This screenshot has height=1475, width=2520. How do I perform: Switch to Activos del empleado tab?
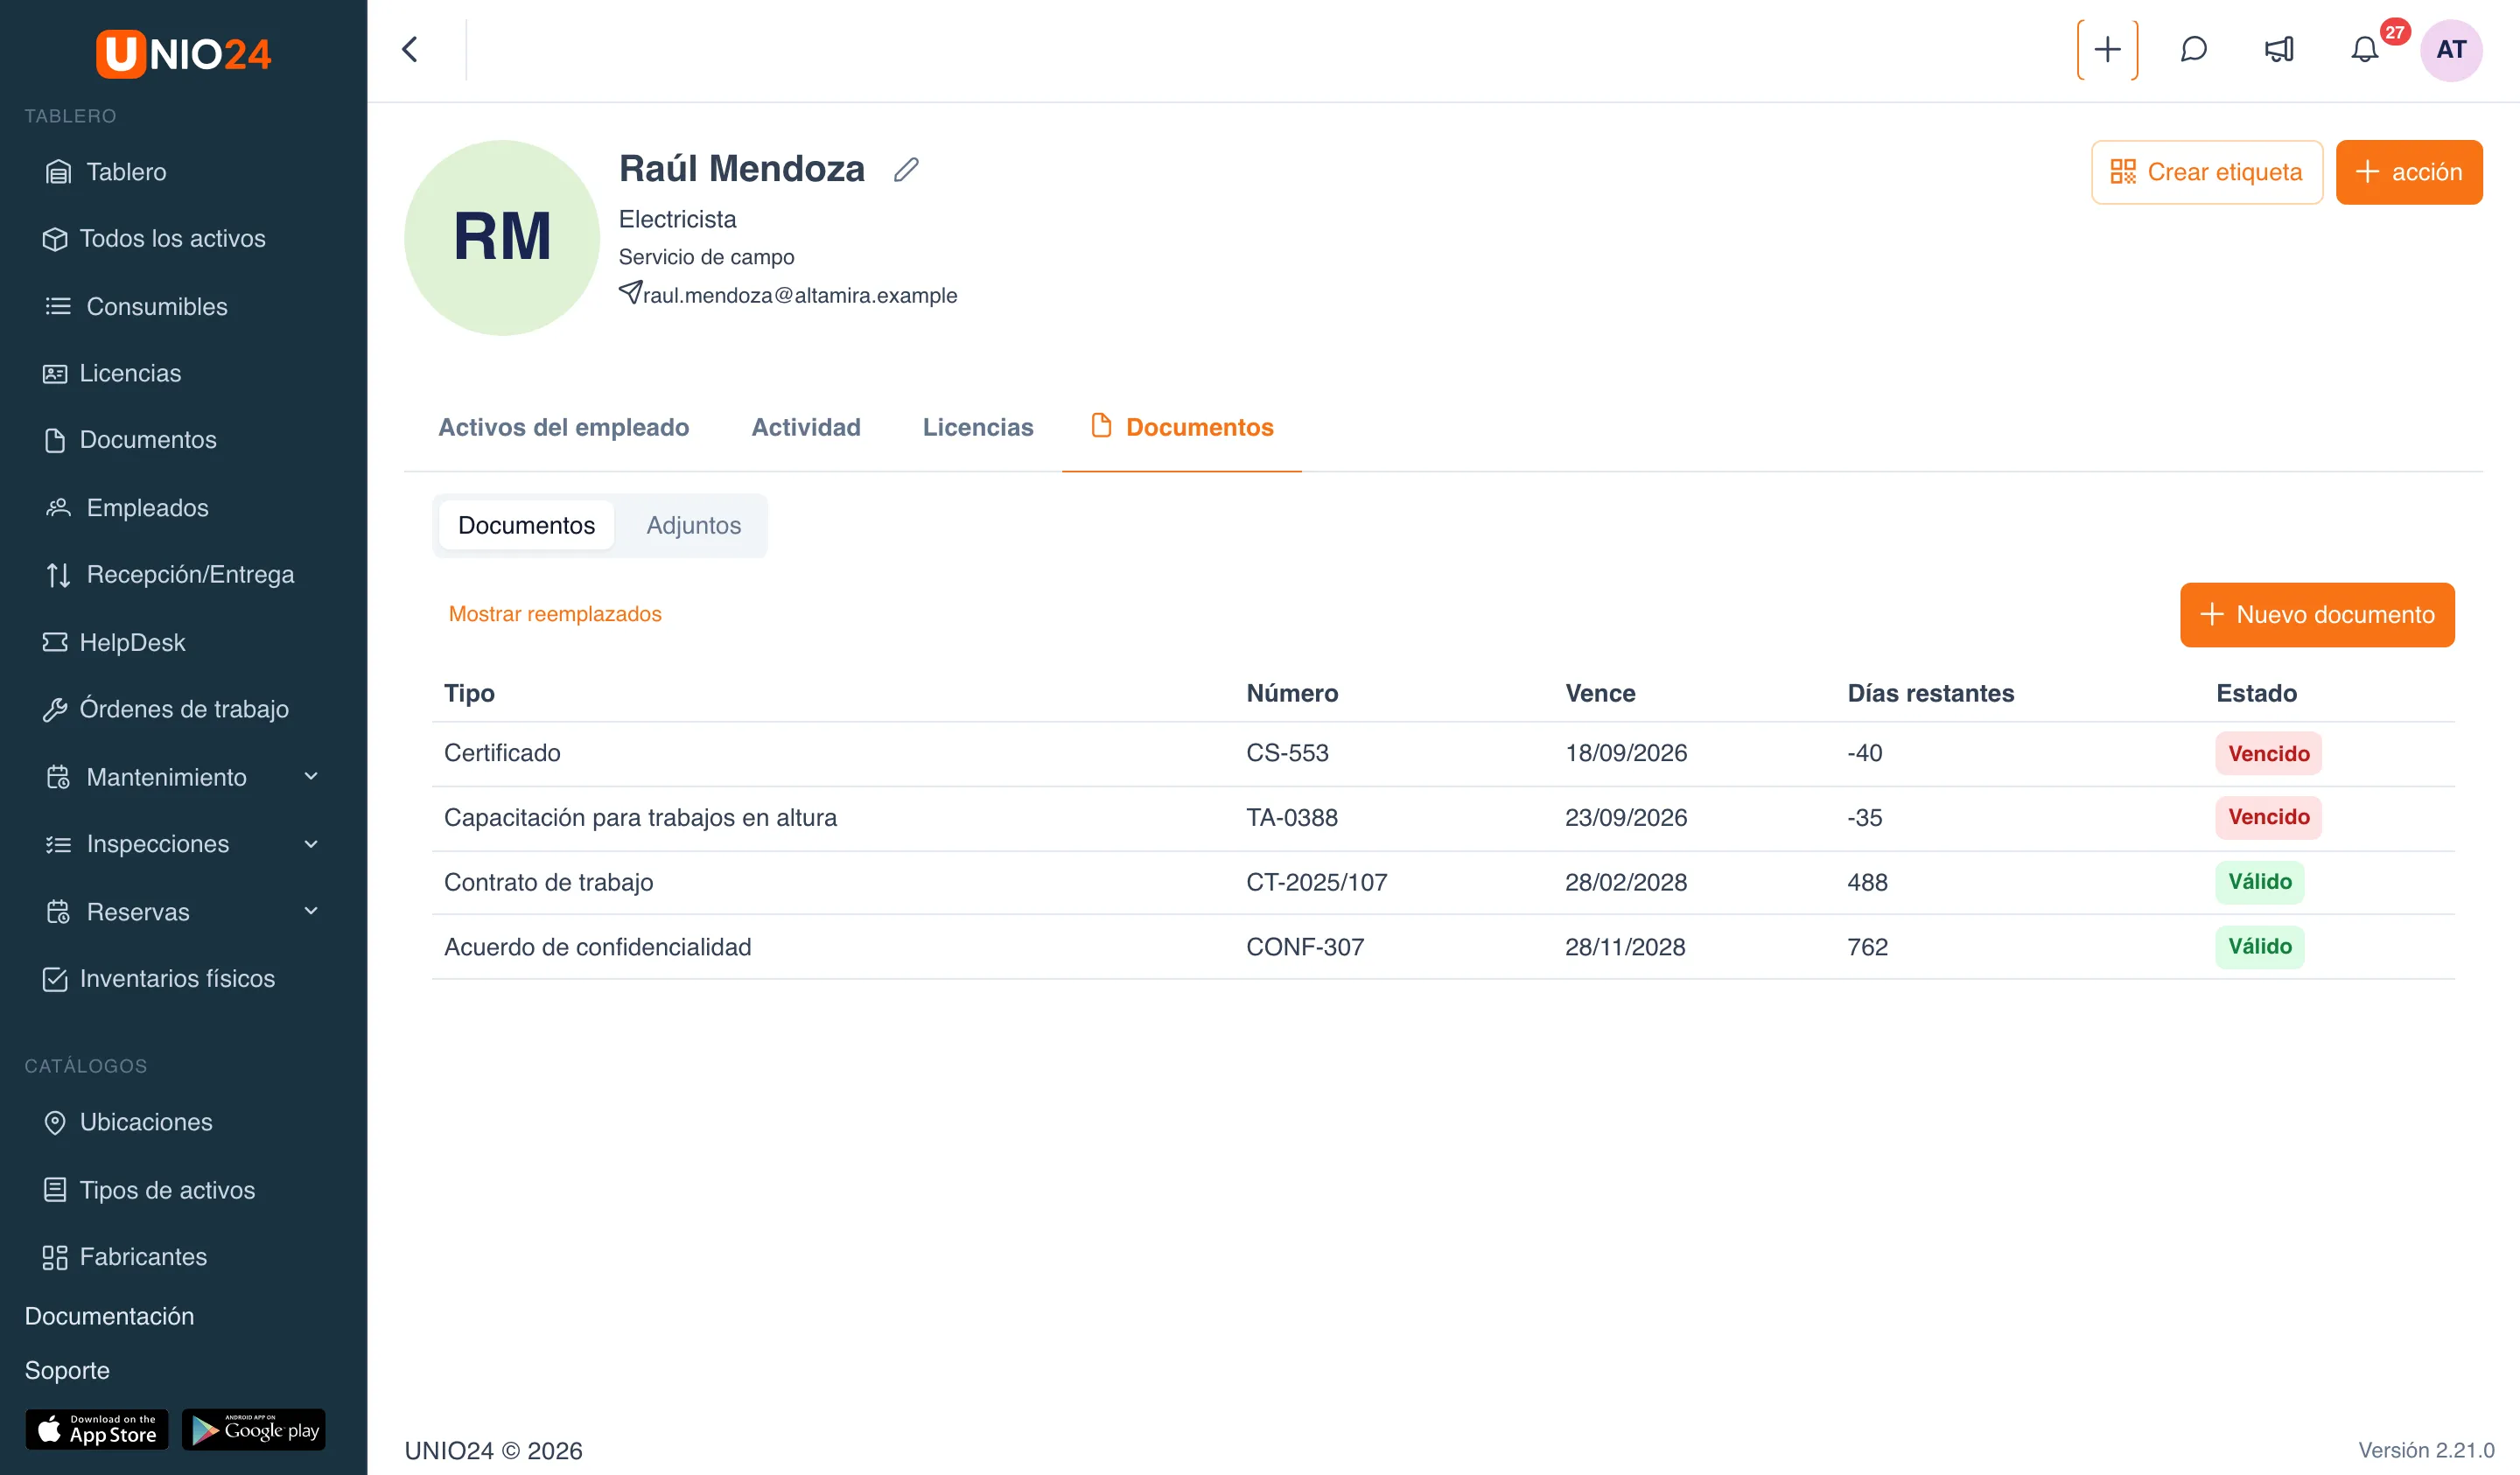click(x=563, y=427)
